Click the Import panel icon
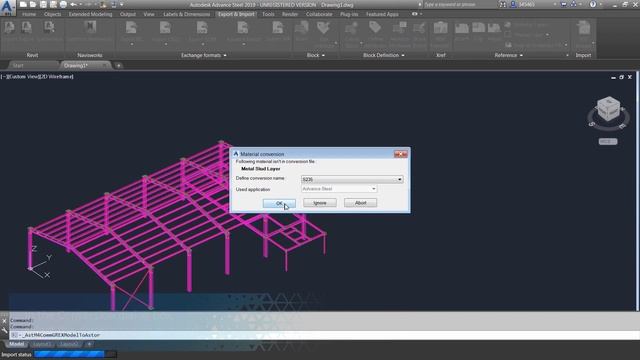This screenshot has height=360, width=640. pyautogui.click(x=584, y=27)
